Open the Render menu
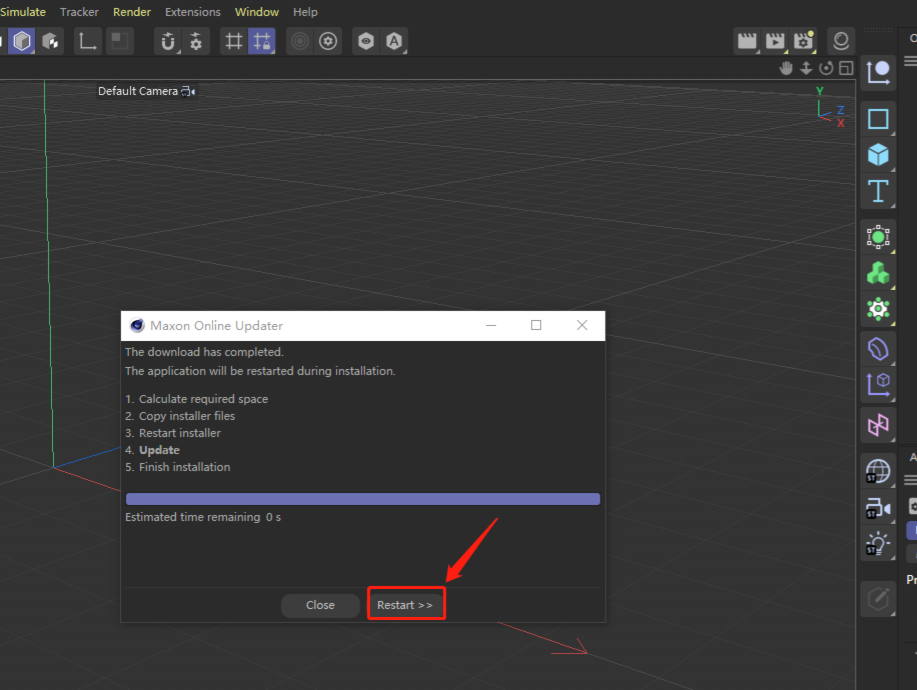Viewport: 917px width, 690px height. [132, 12]
